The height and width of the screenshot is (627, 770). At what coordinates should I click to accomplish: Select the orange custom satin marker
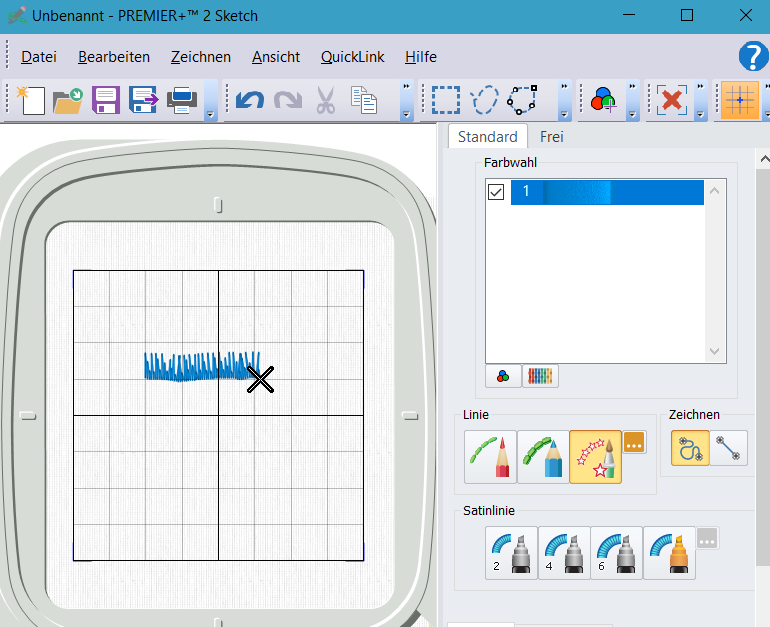669,553
